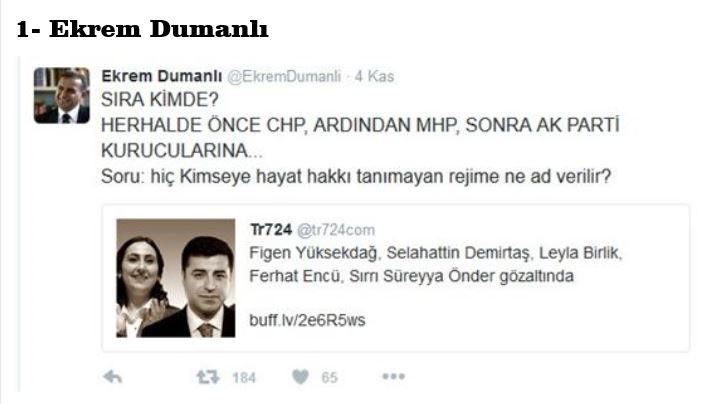Click the gözaltında line in quoted card
Screen dimensions: 714x404
(x=412, y=276)
